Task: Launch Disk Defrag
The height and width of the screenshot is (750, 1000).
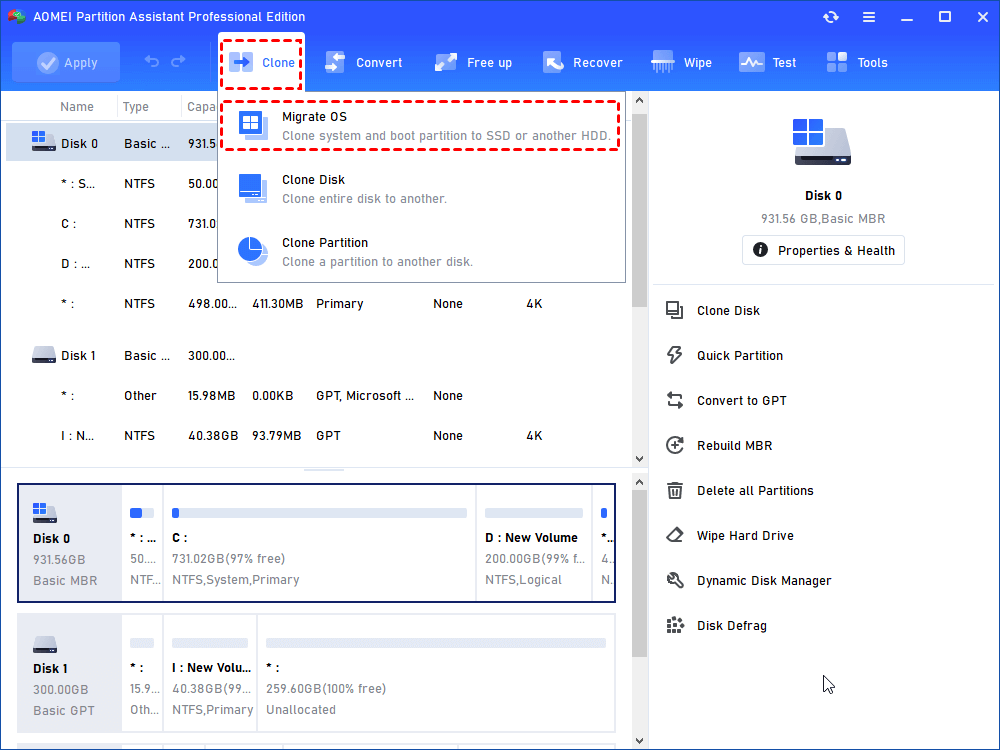Action: click(732, 626)
